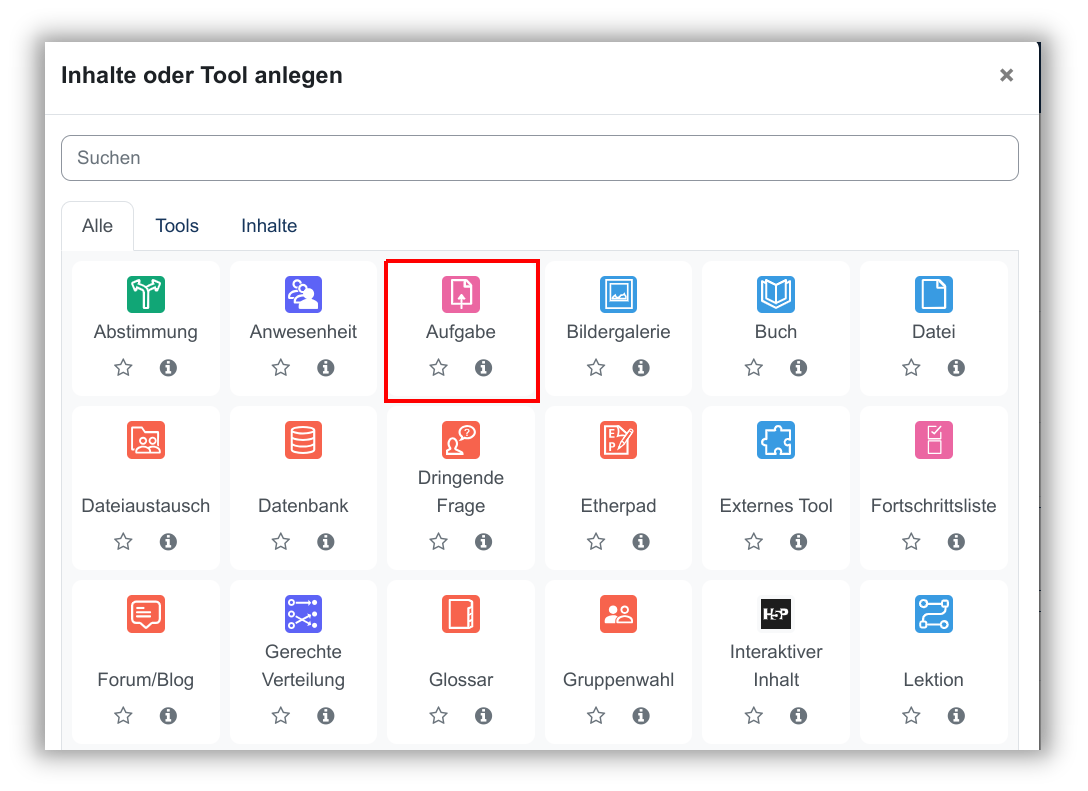Mark Forum/Blog as favorite with star
This screenshot has width=1088, height=791.
(x=123, y=716)
